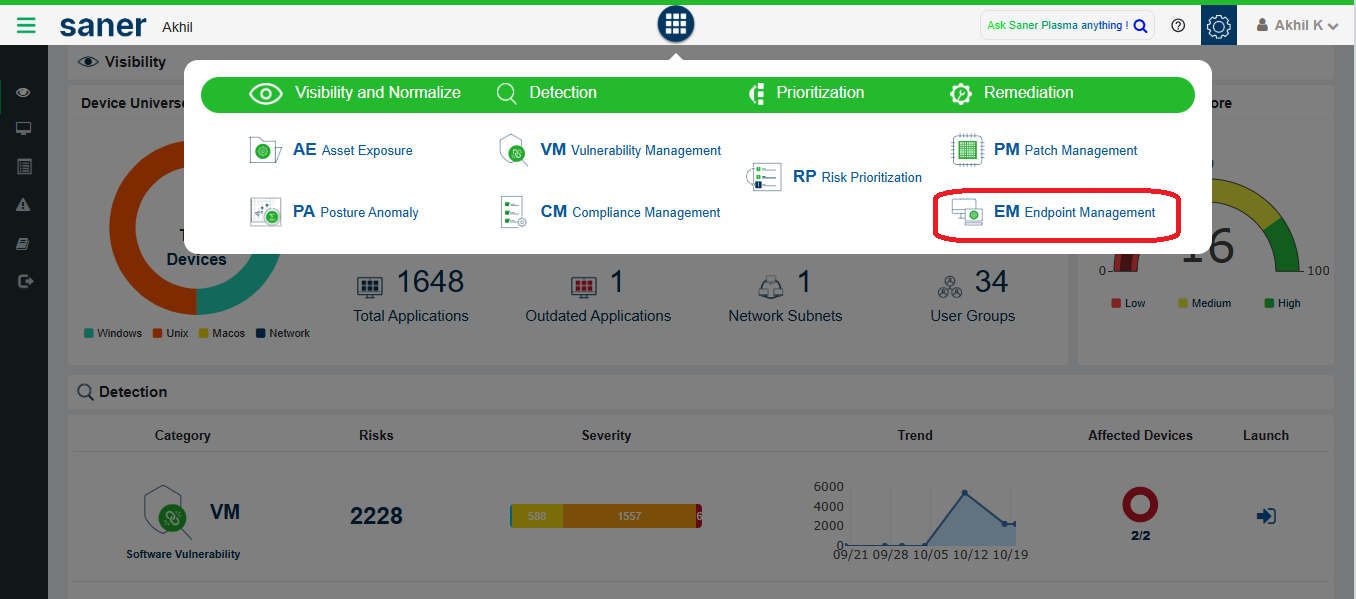The width and height of the screenshot is (1356, 599).
Task: Open the hamburger menu beside the Saner logo
Action: 26,26
